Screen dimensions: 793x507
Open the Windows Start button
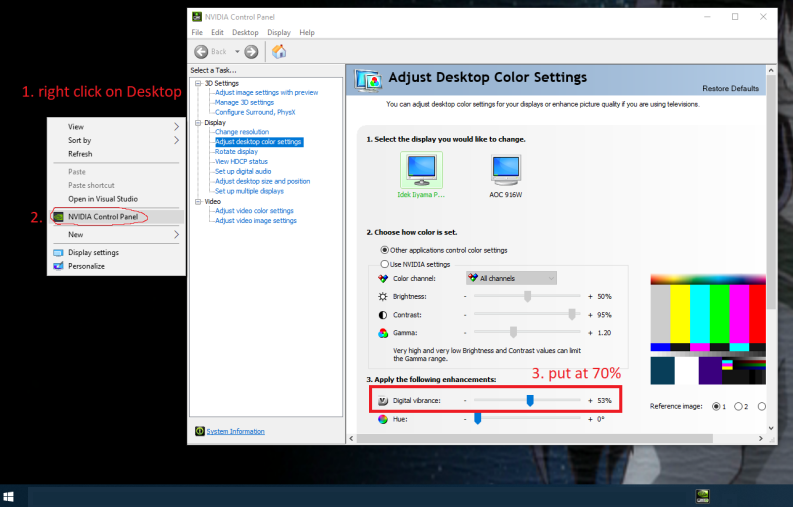[x=8, y=496]
